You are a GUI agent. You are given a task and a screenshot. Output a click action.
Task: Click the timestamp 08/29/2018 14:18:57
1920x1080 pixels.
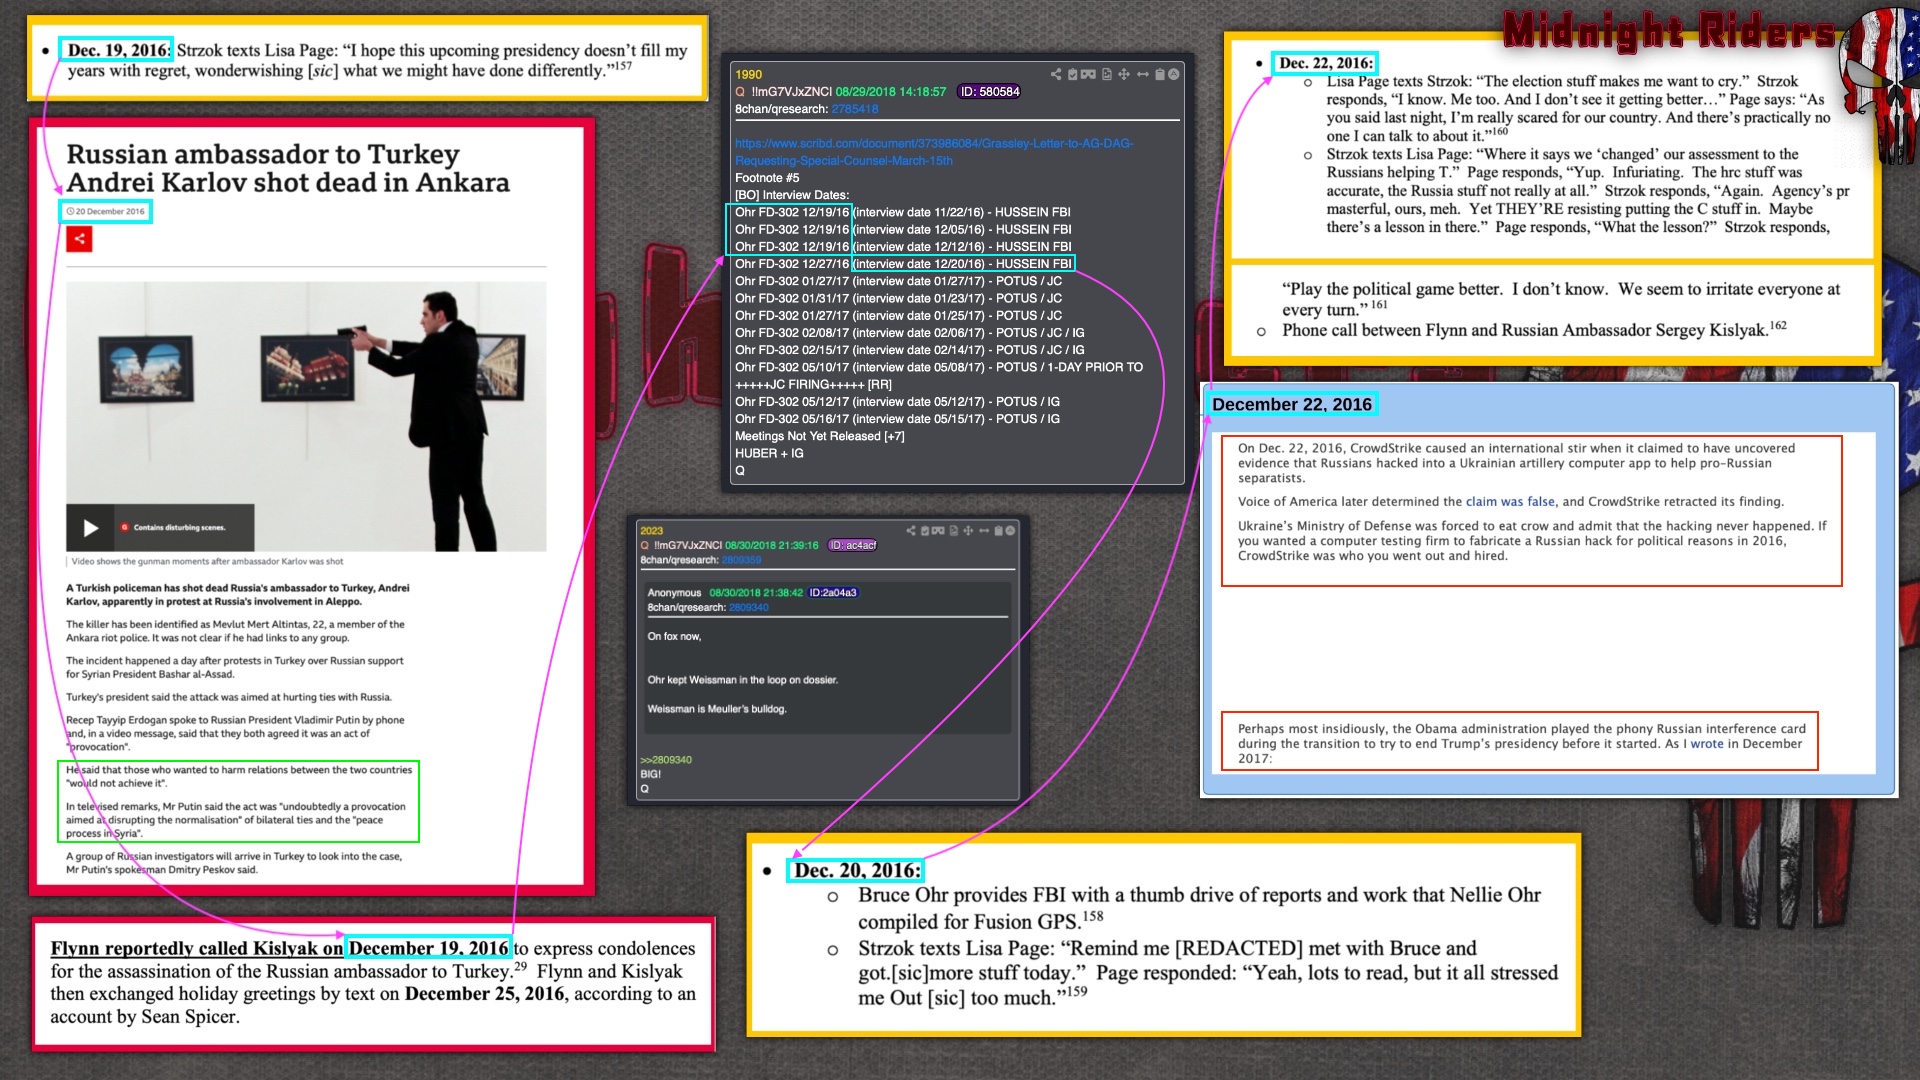pyautogui.click(x=890, y=92)
